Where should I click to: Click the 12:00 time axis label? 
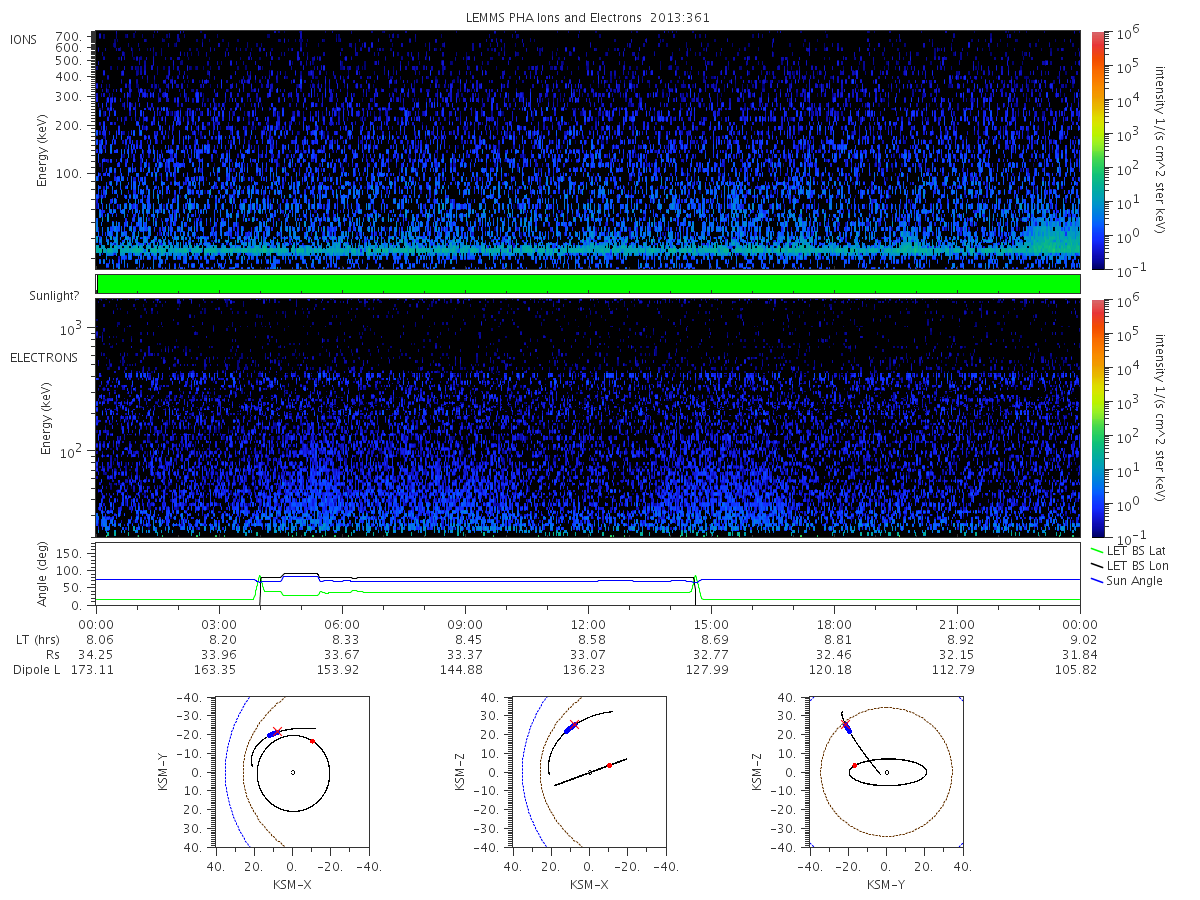coord(588,622)
